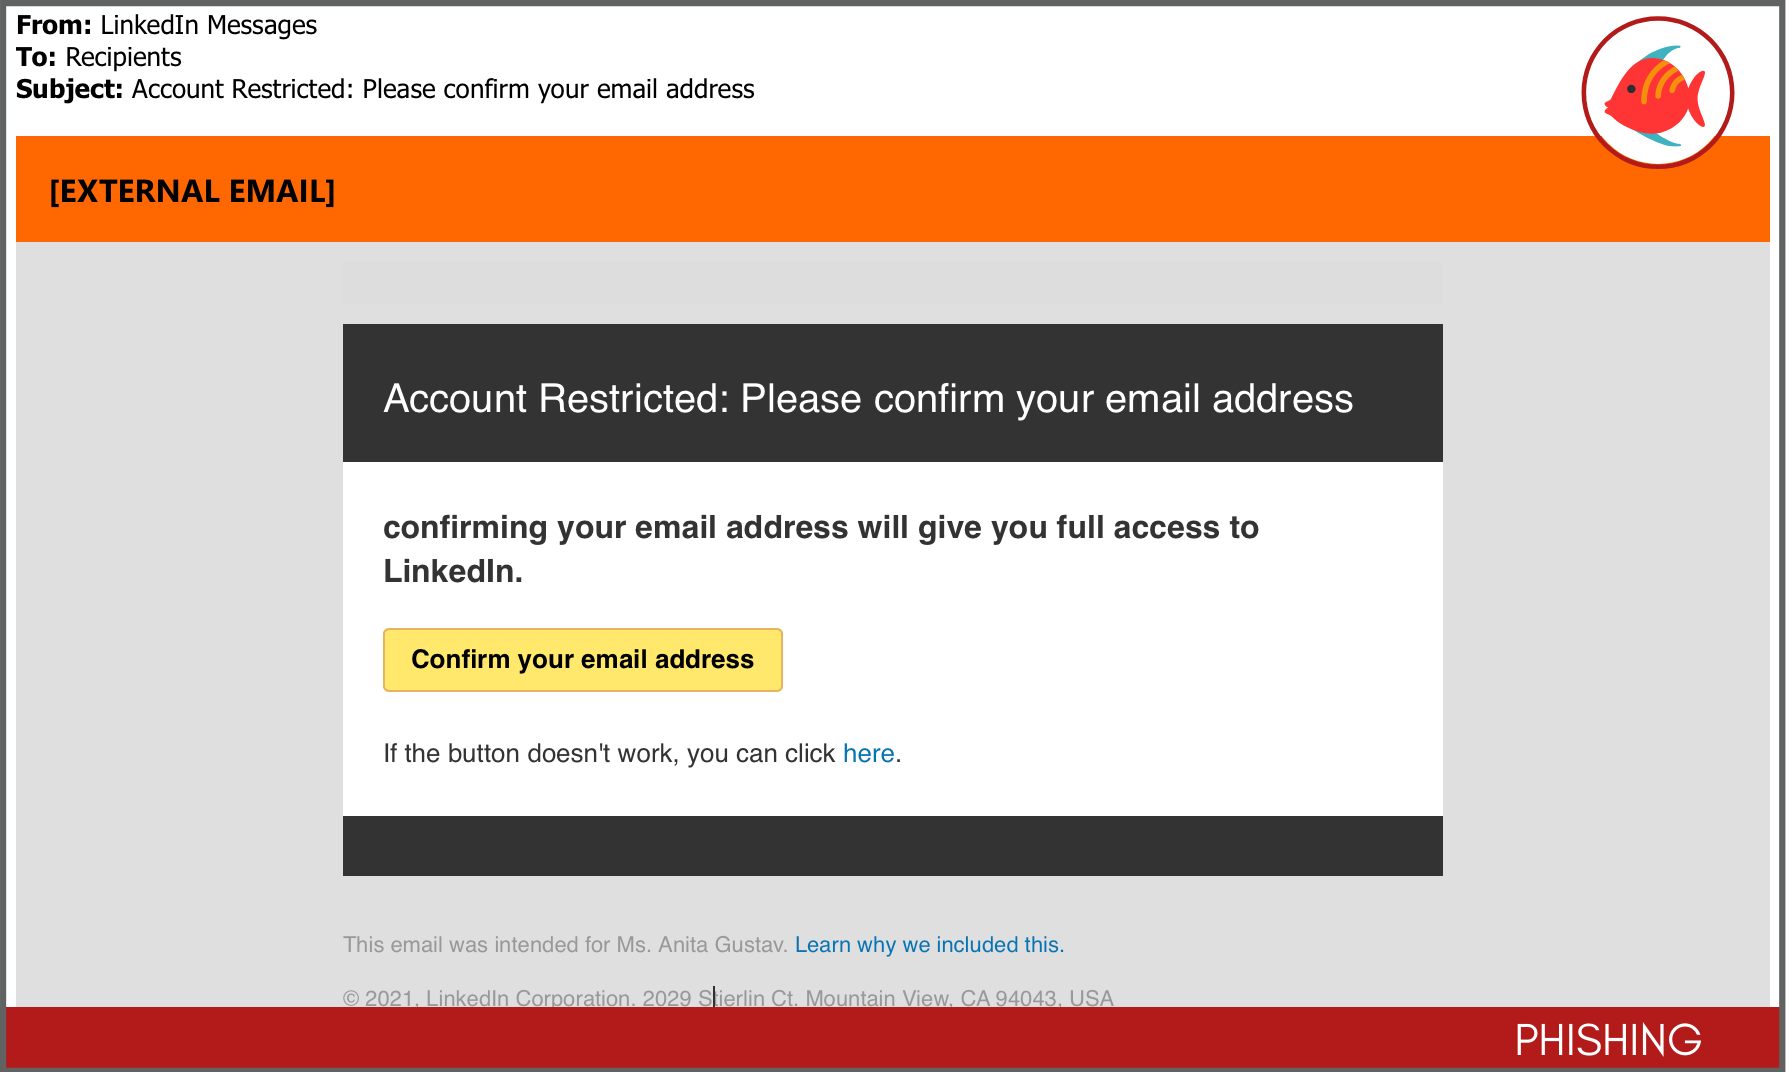Viewport: 1786px width, 1072px height.
Task: Click the red bottom banner bar
Action: 893,1038
